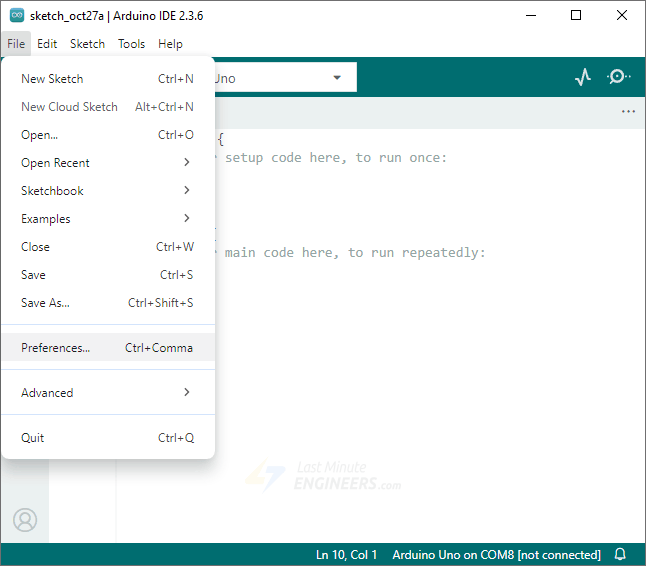Open the Edit menu
This screenshot has width=646, height=566.
click(47, 44)
